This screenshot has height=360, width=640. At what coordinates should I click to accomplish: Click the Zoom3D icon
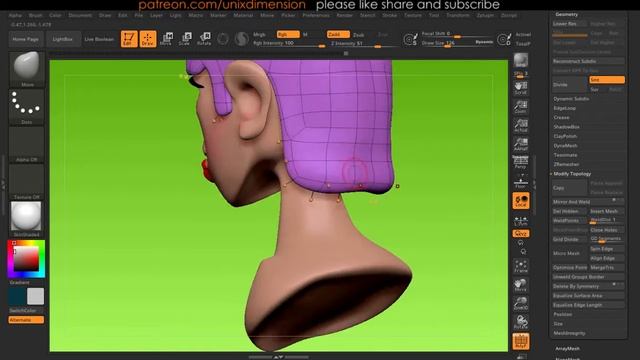[520, 304]
